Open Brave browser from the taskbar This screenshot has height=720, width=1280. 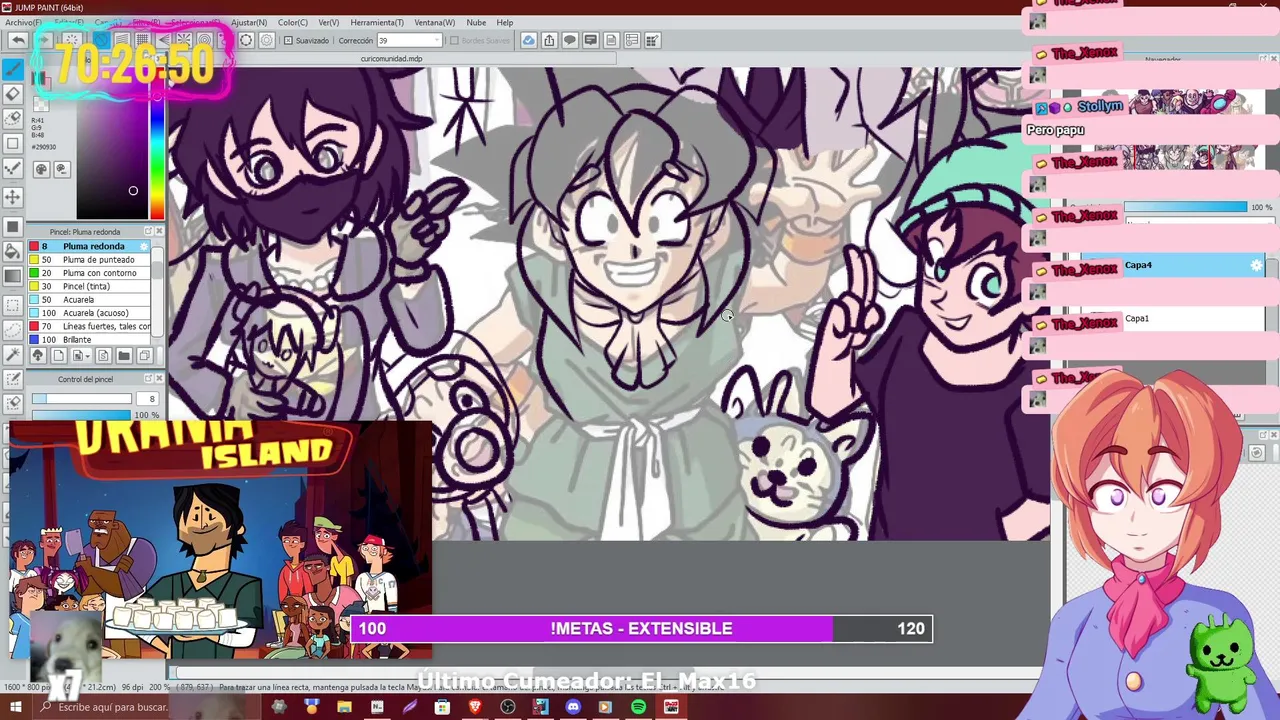[x=475, y=707]
